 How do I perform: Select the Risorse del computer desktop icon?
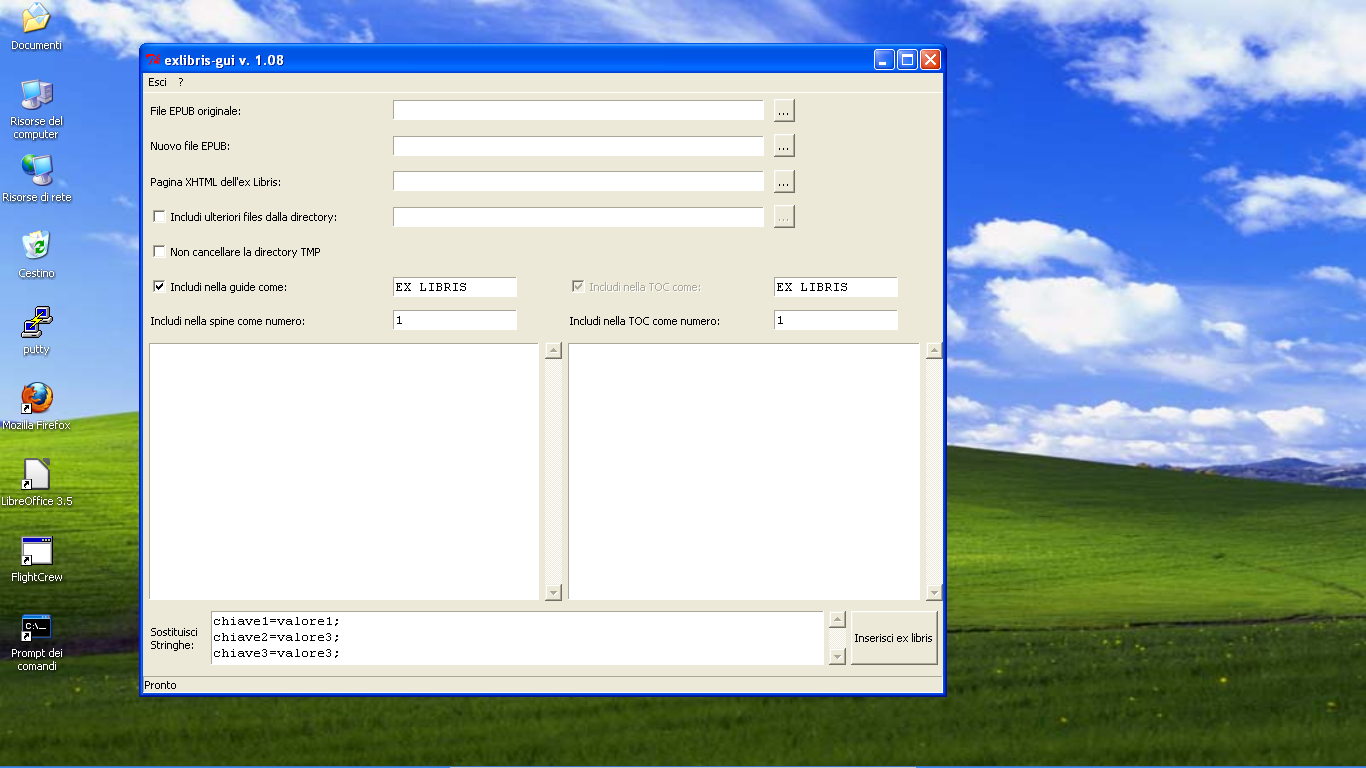[36, 109]
